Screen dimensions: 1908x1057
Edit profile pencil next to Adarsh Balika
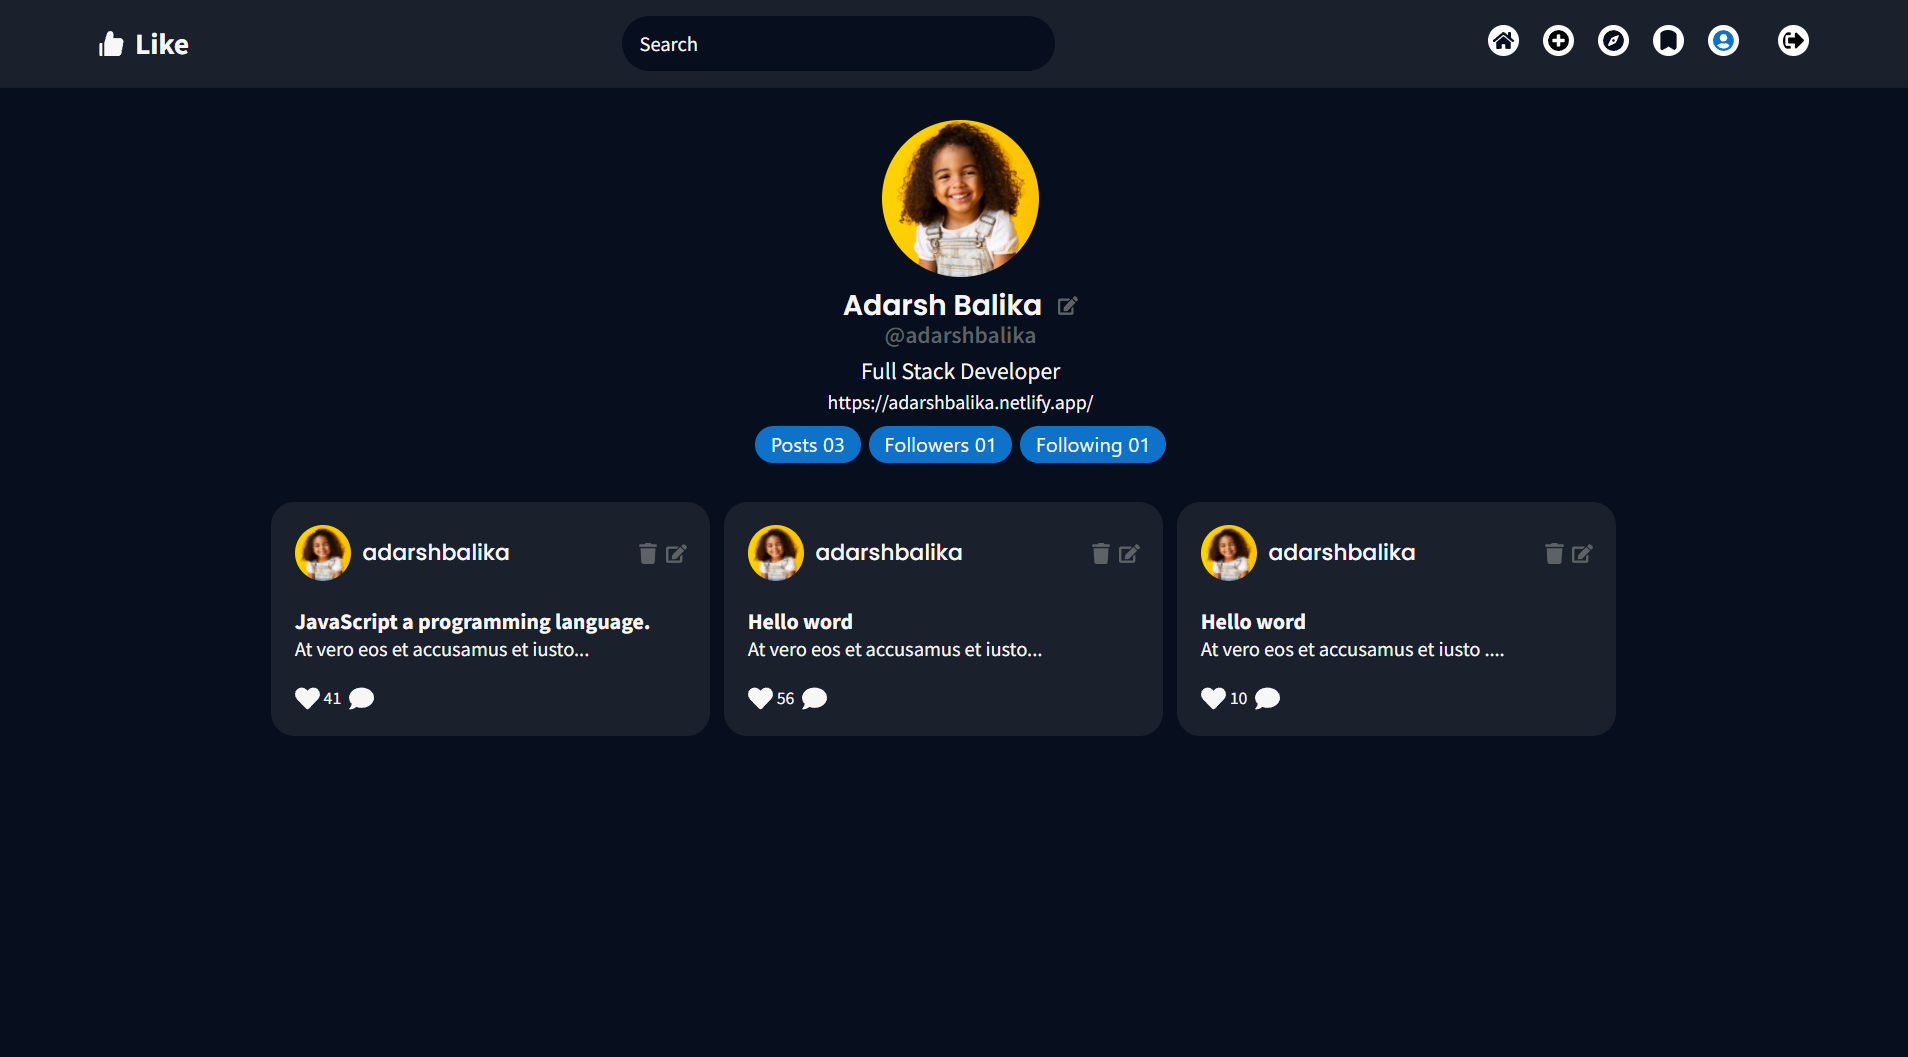click(1068, 306)
